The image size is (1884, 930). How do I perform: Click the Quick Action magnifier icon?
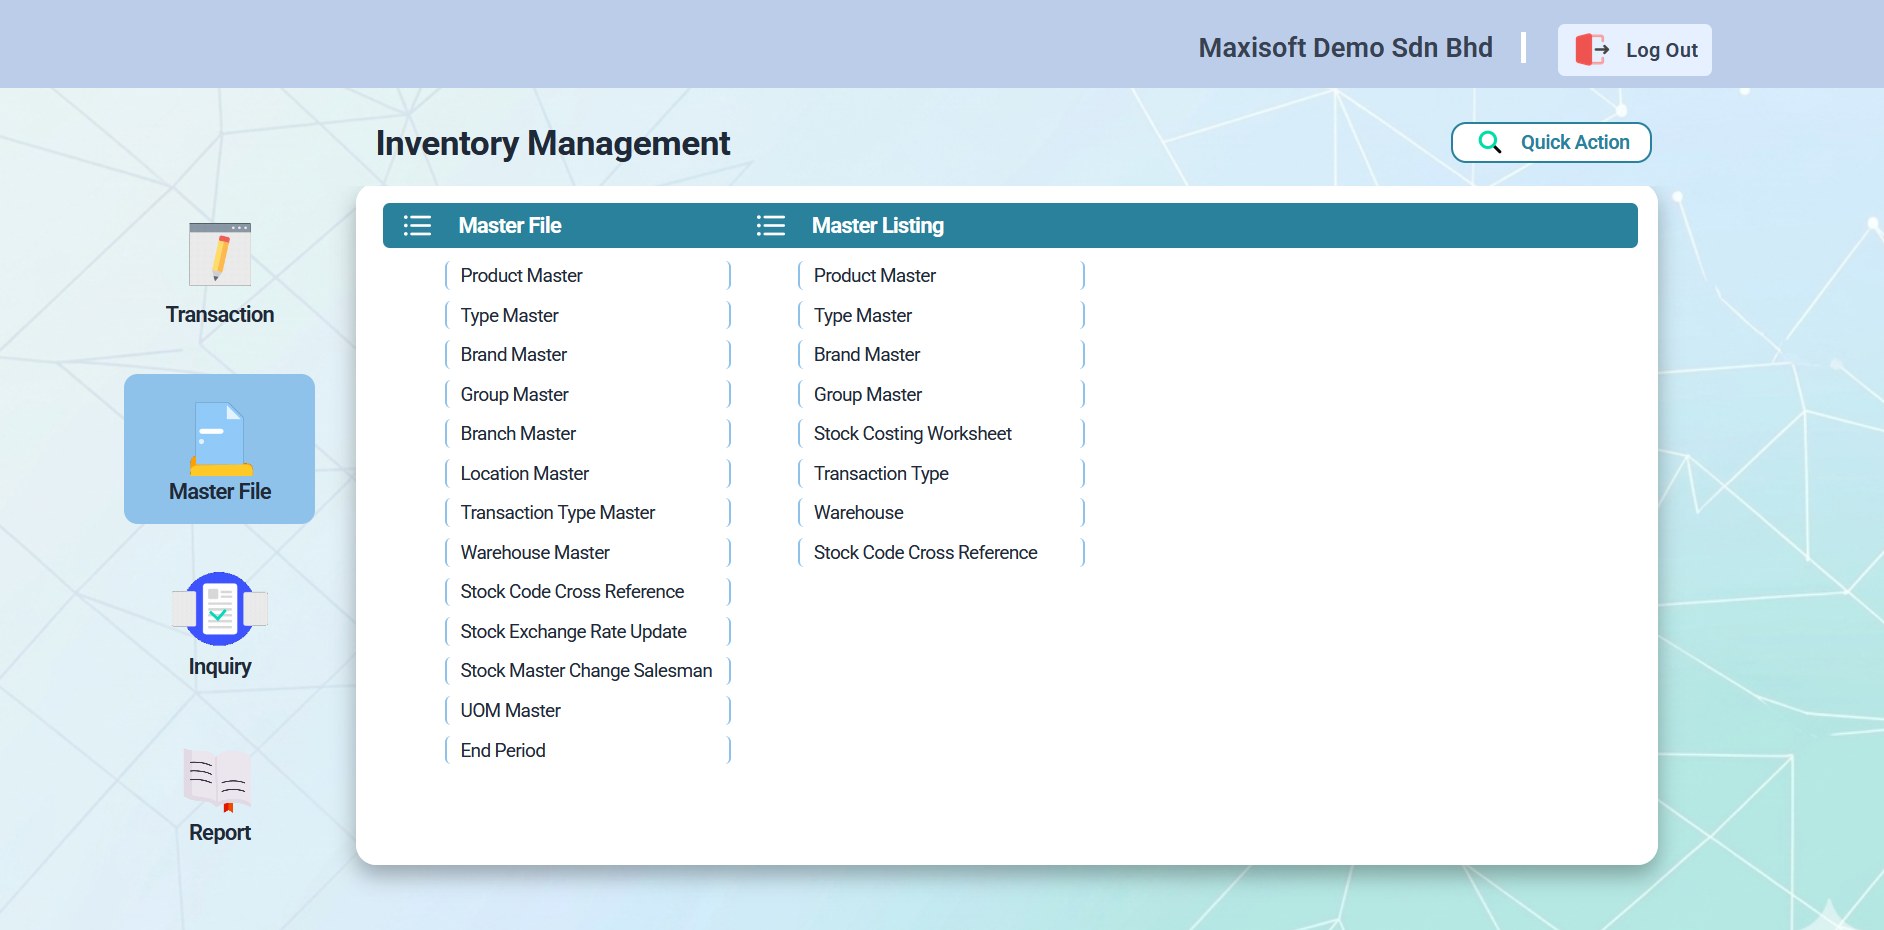tap(1489, 142)
